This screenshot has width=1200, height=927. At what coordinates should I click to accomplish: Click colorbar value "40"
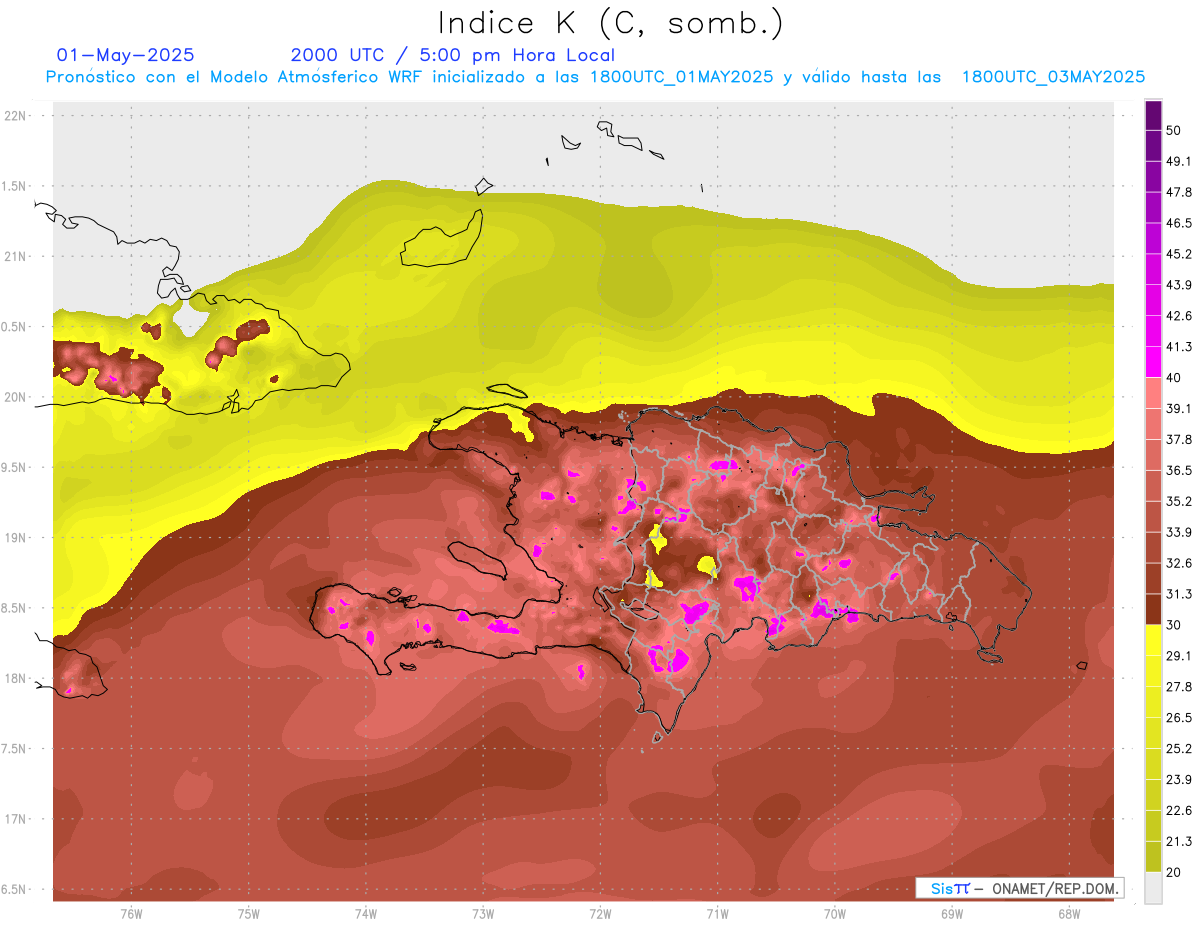pos(1174,377)
